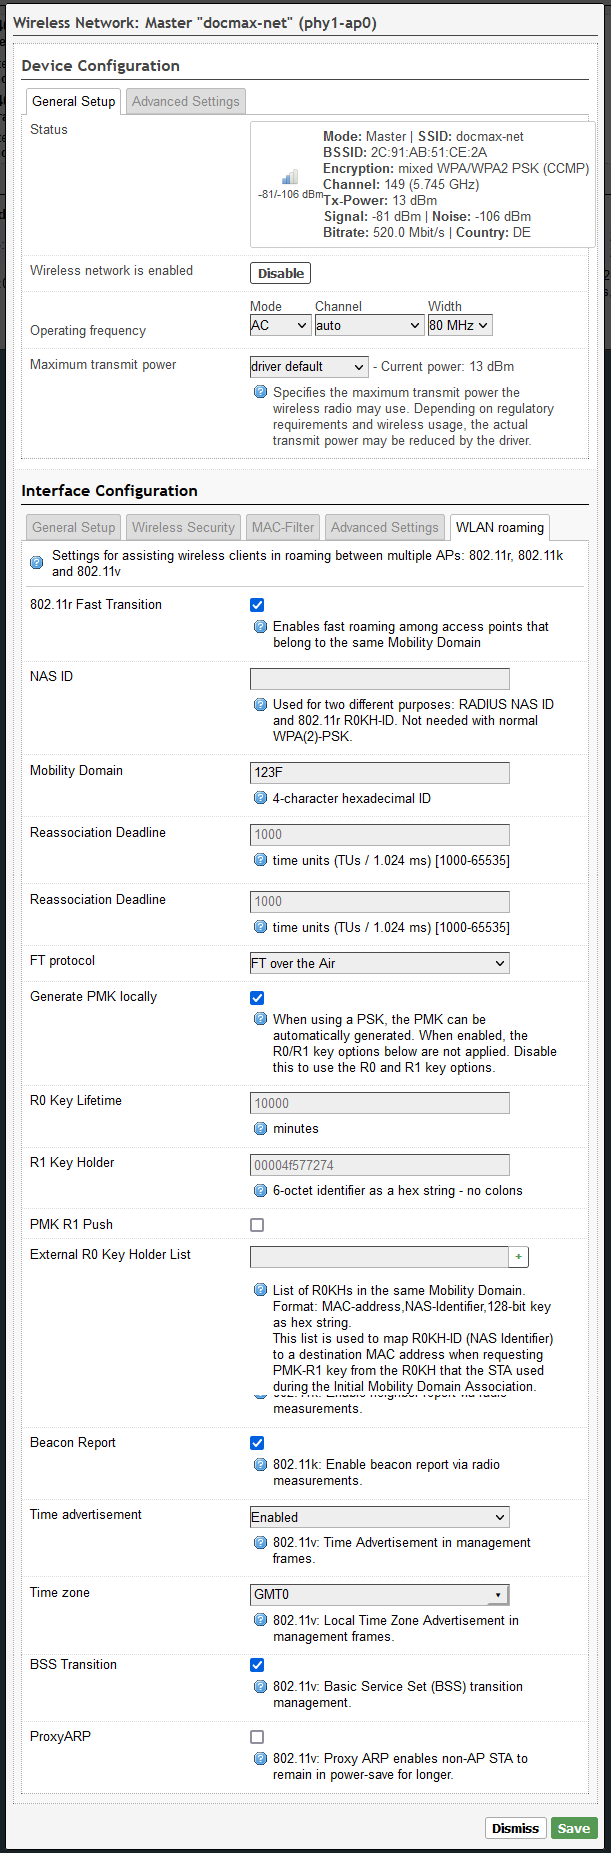This screenshot has height=1853, width=611.
Task: Toggle the Beacon Report checkbox
Action: tap(257, 1443)
